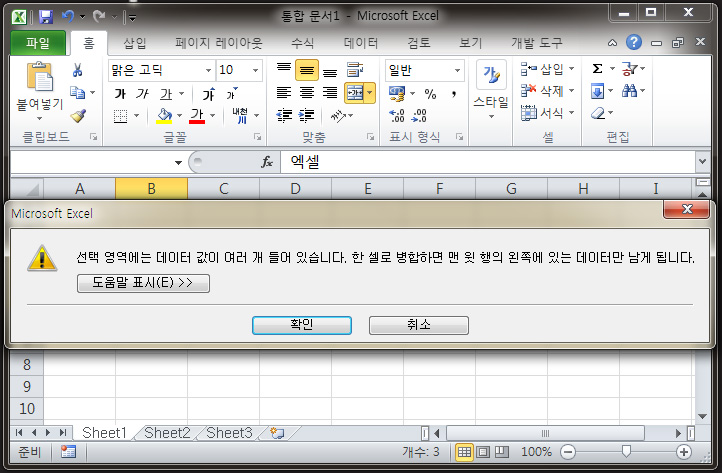722x473 pixels.
Task: Save the workbook with floppy icon
Action: tap(46, 17)
